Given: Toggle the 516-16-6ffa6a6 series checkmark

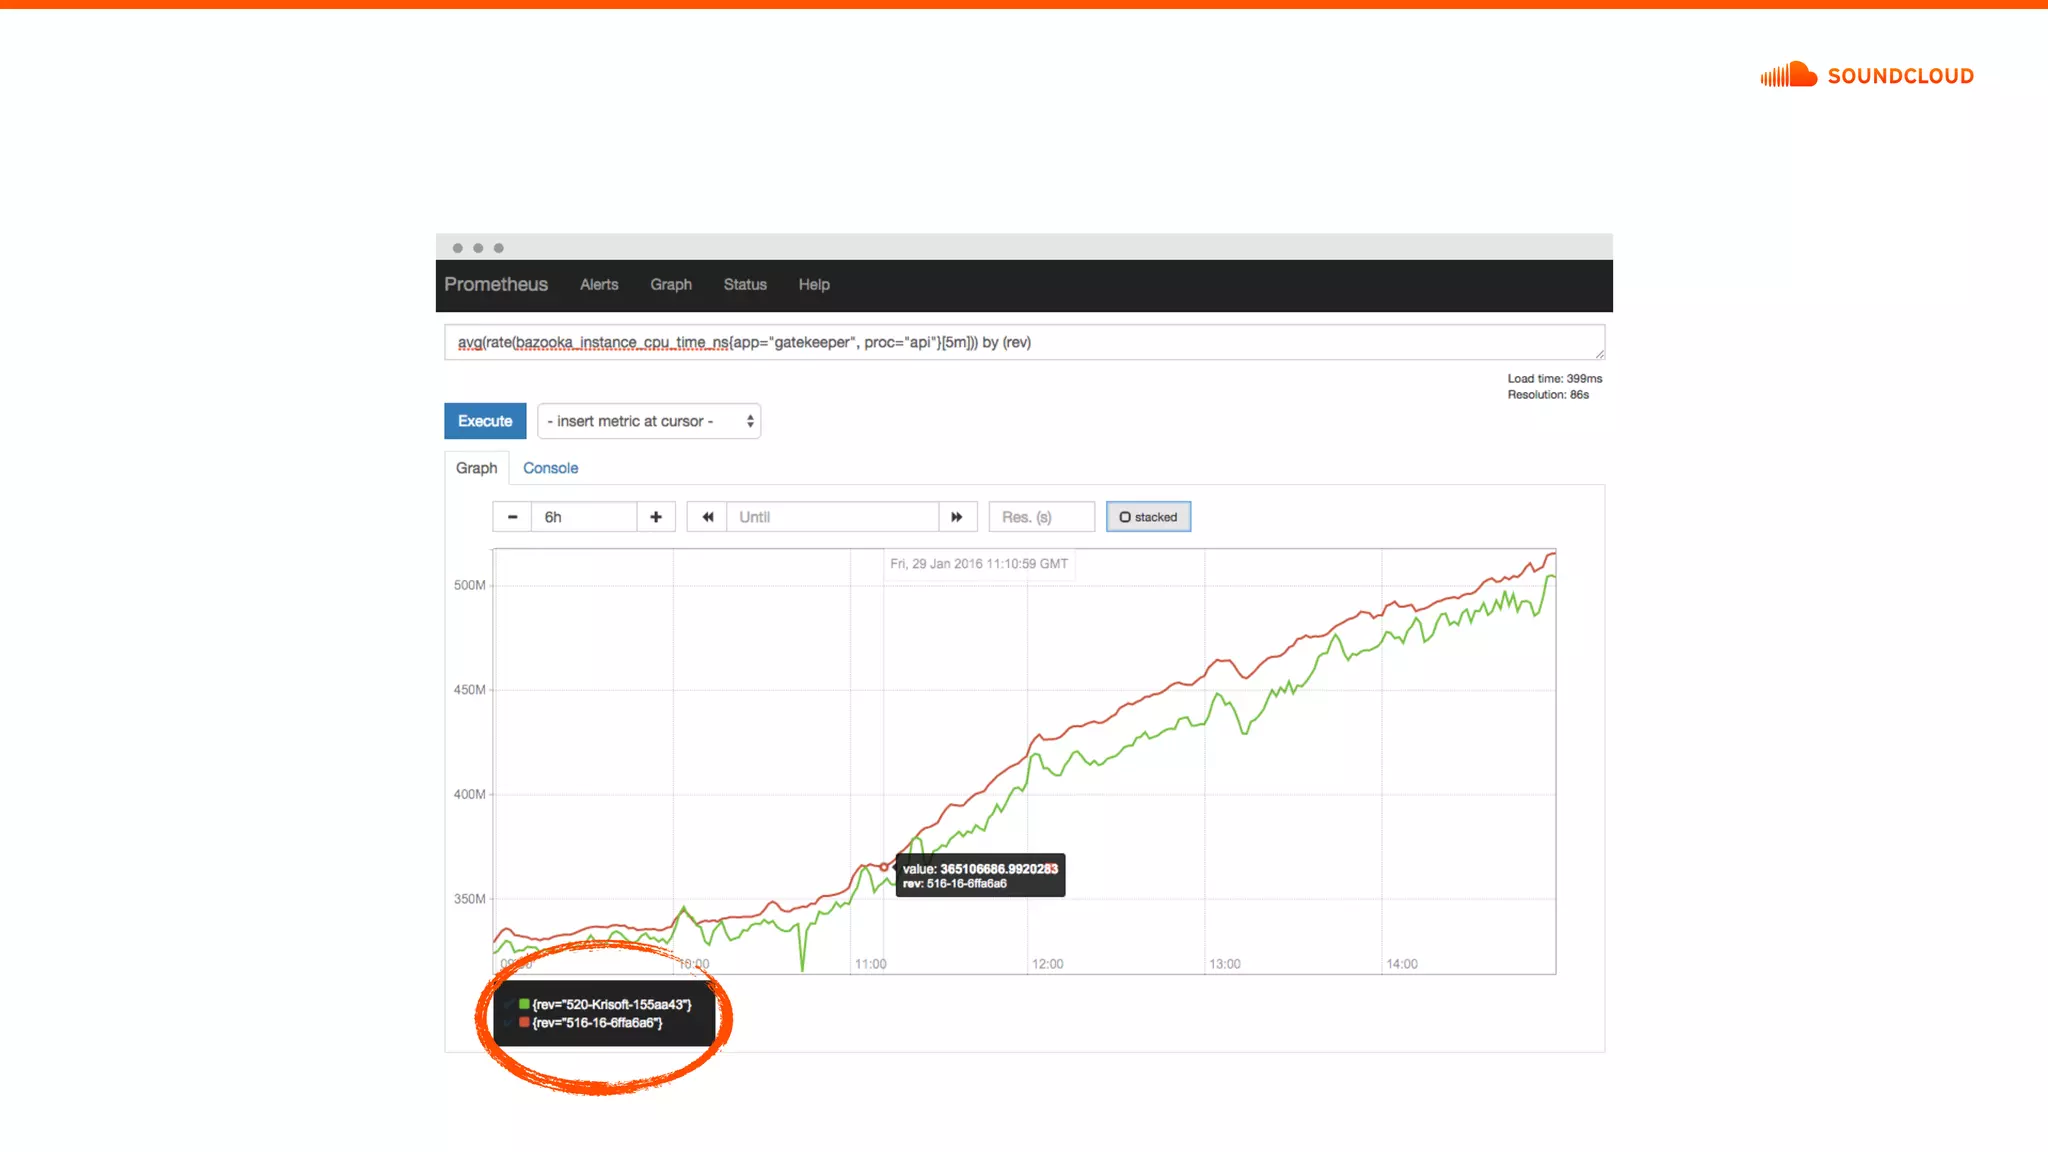Looking at the screenshot, I should (509, 1022).
